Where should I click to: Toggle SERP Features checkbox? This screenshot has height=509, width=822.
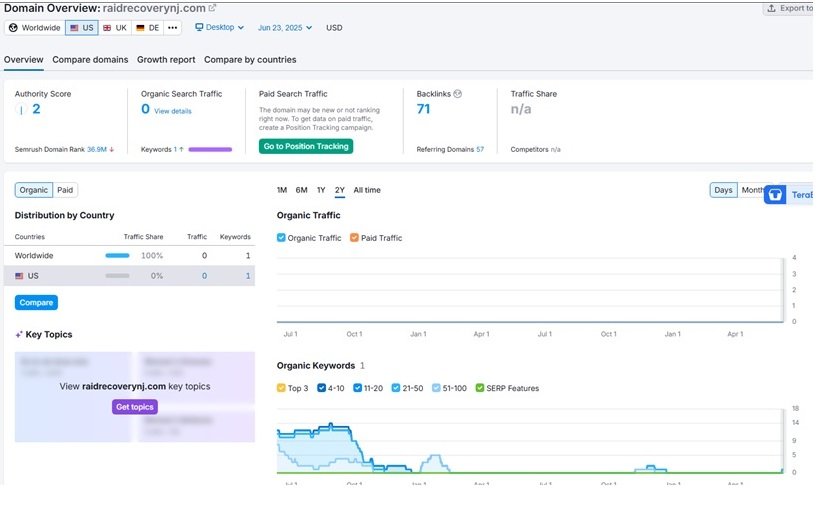click(480, 388)
